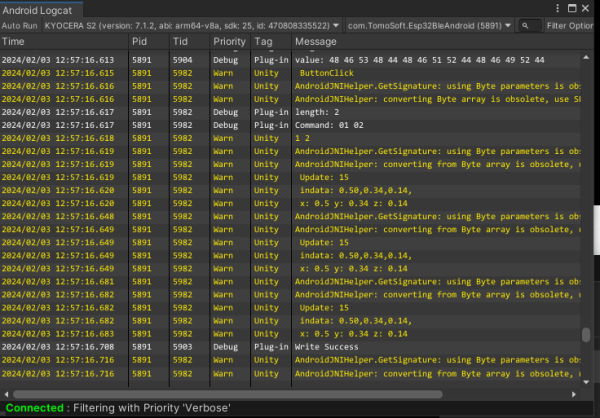Open the KYOCERA S2 device dropdown

(x=188, y=25)
